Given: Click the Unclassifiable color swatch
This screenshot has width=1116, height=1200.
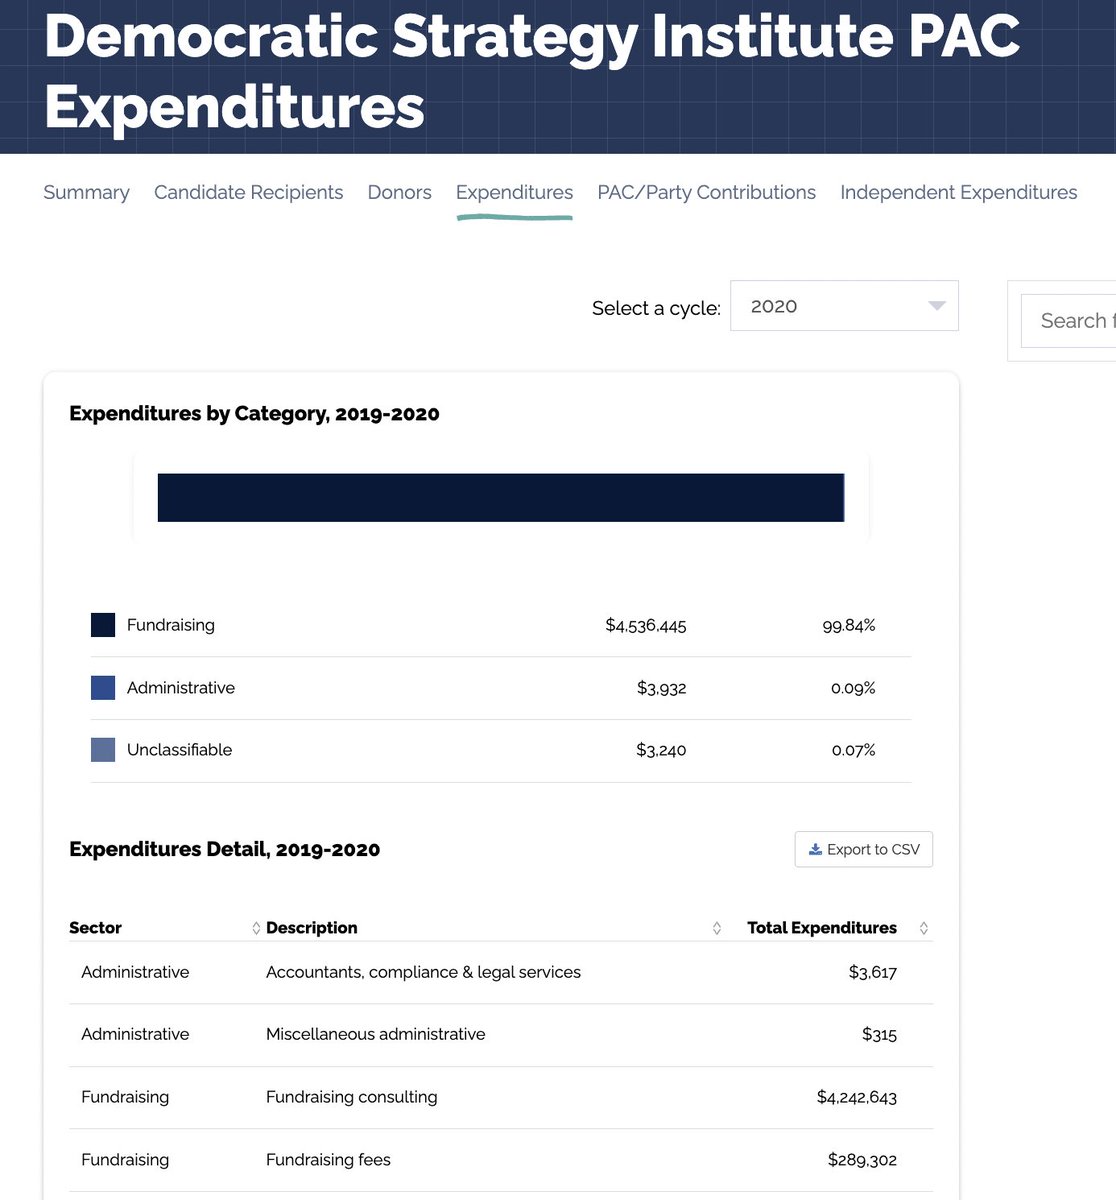Looking at the screenshot, I should [103, 750].
